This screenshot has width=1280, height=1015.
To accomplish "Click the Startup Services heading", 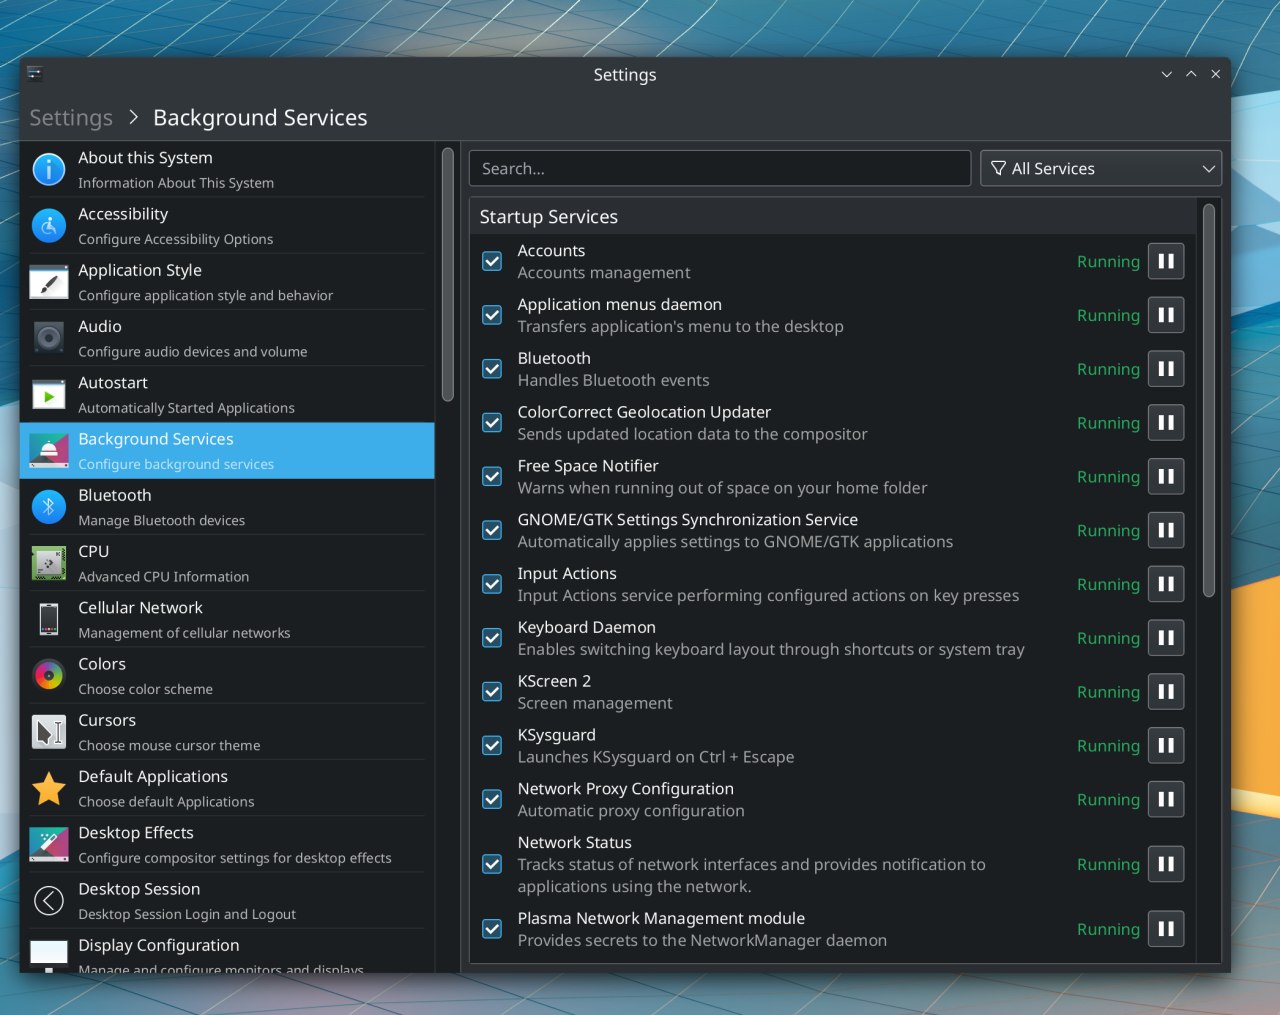I will pos(548,217).
